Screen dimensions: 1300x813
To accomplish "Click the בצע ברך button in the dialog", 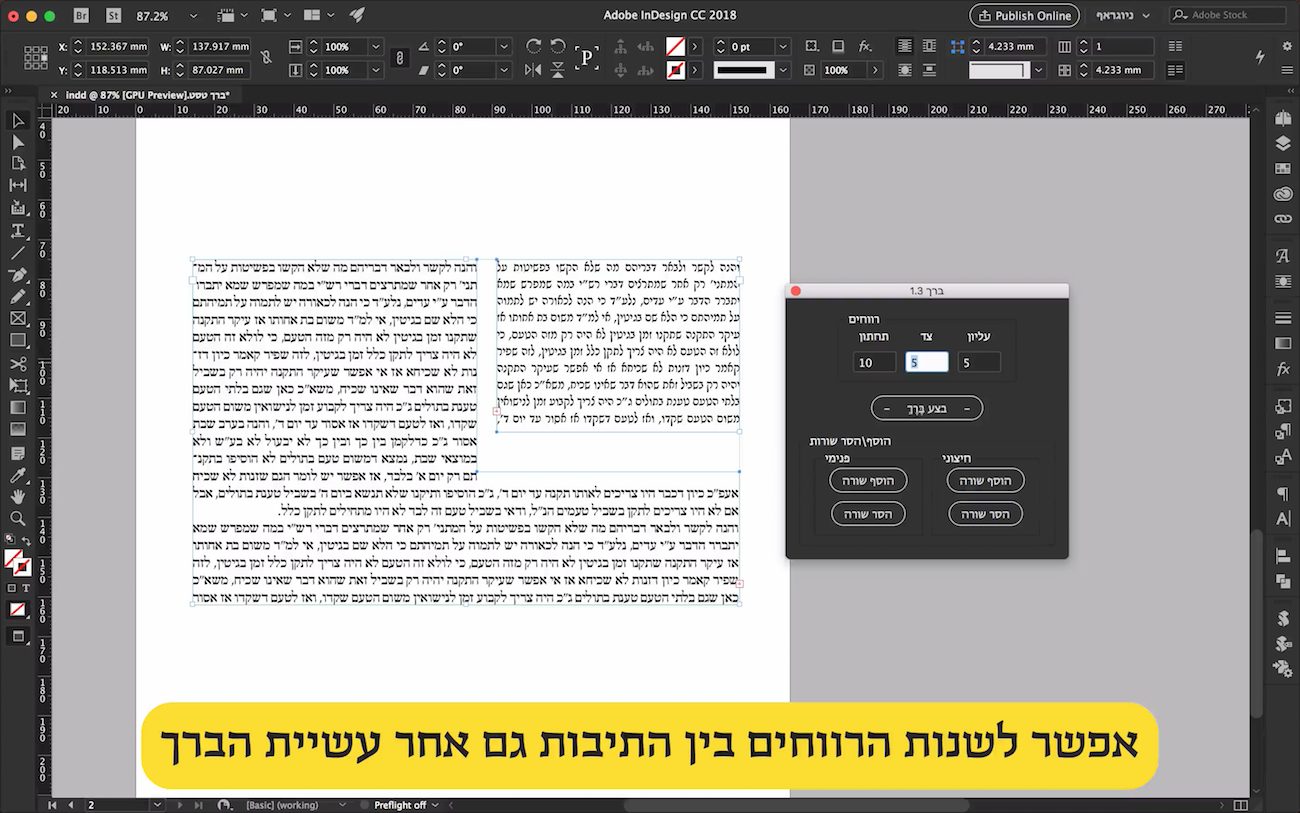I will click(926, 408).
